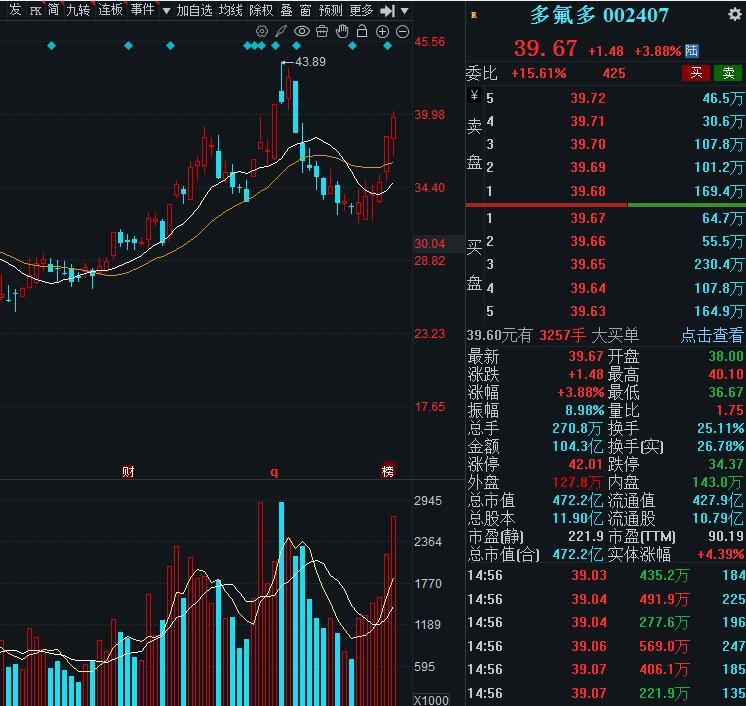Toggle the chart lock icon
The image size is (746, 706).
(362, 31)
